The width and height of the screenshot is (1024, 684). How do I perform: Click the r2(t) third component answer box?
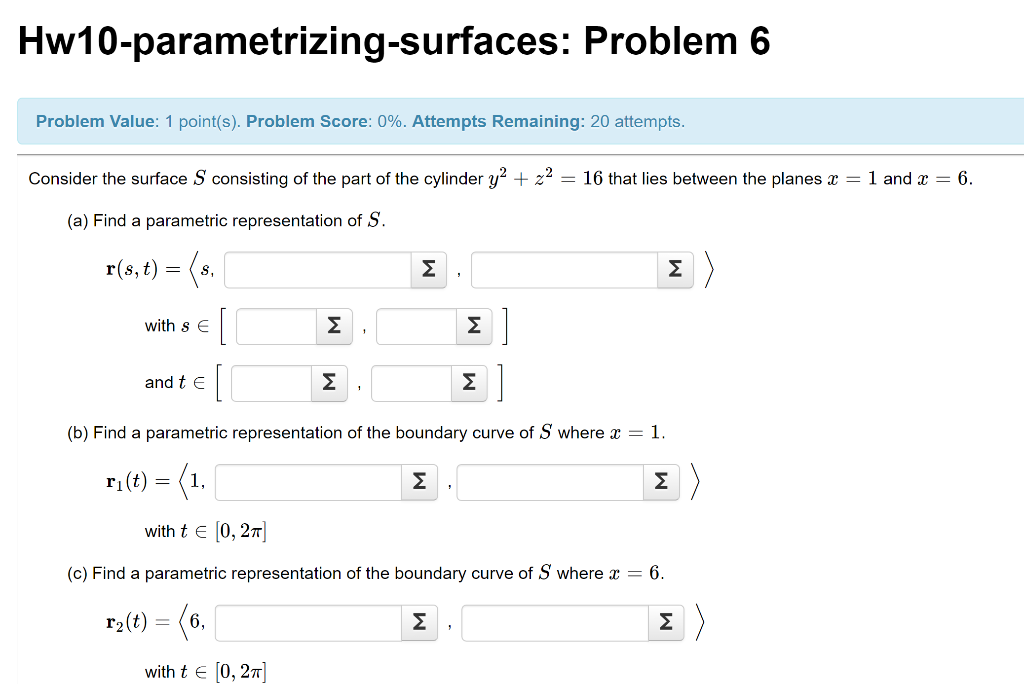coord(550,622)
